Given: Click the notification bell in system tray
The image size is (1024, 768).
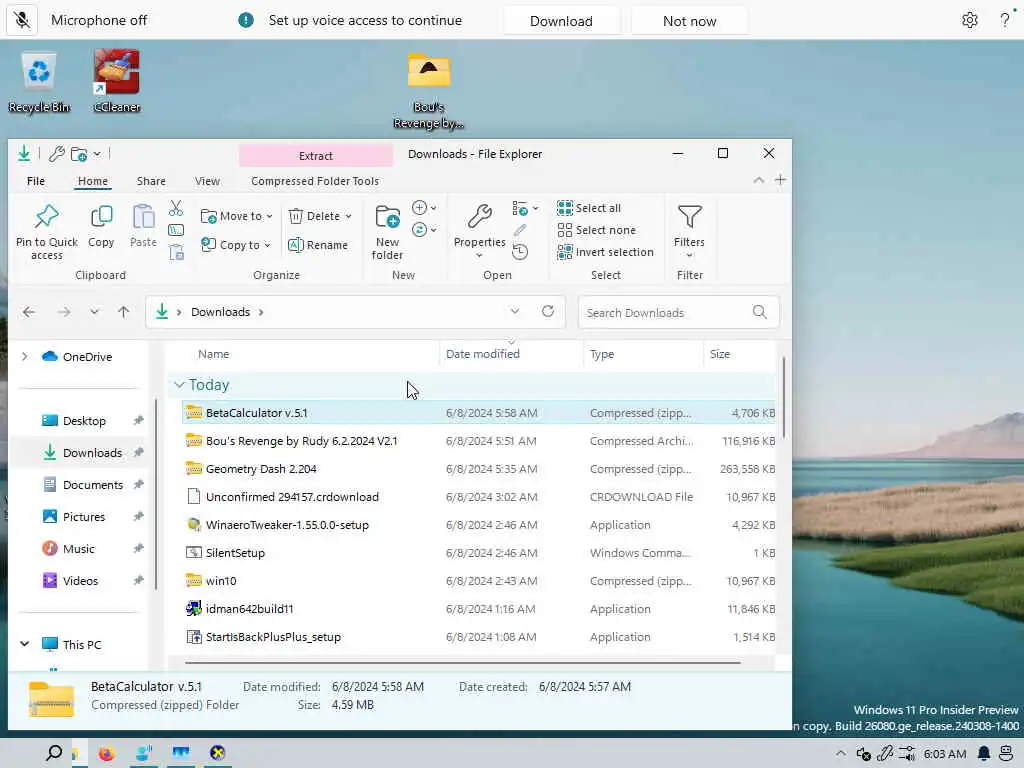Looking at the screenshot, I should click(984, 754).
